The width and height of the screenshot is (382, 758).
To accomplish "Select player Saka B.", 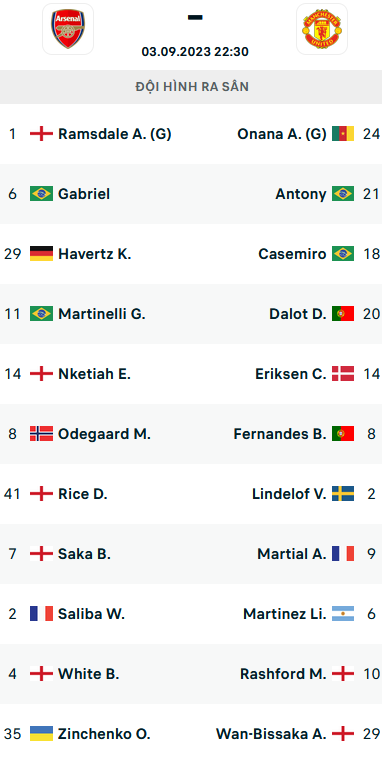I will 84,554.
